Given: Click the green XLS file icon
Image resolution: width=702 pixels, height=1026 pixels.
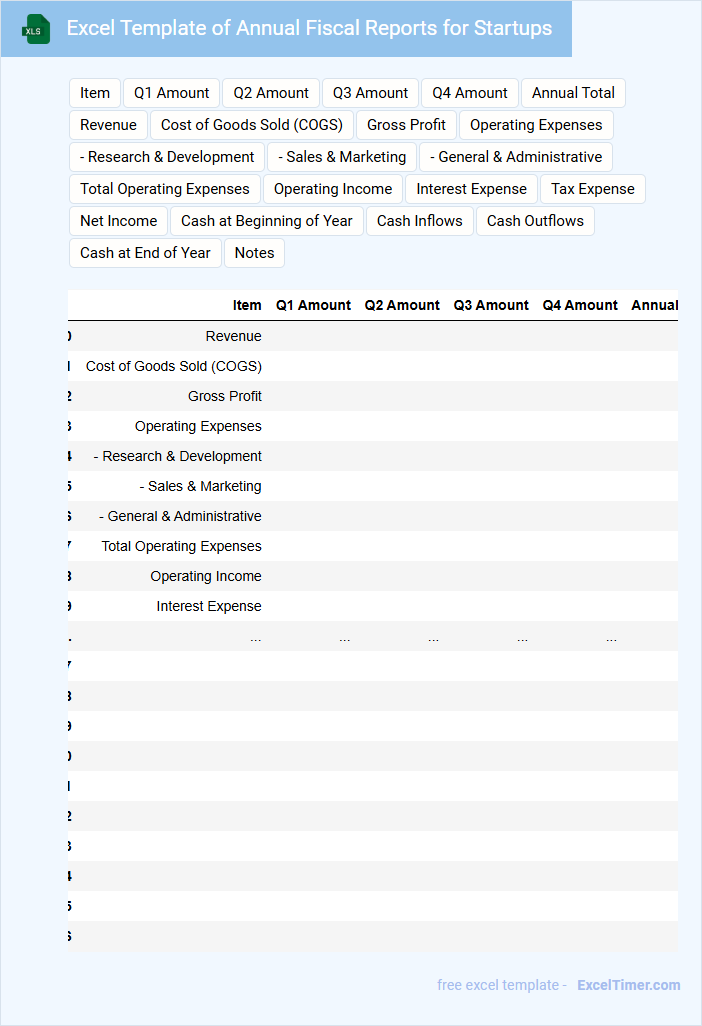Looking at the screenshot, I should 36,29.
